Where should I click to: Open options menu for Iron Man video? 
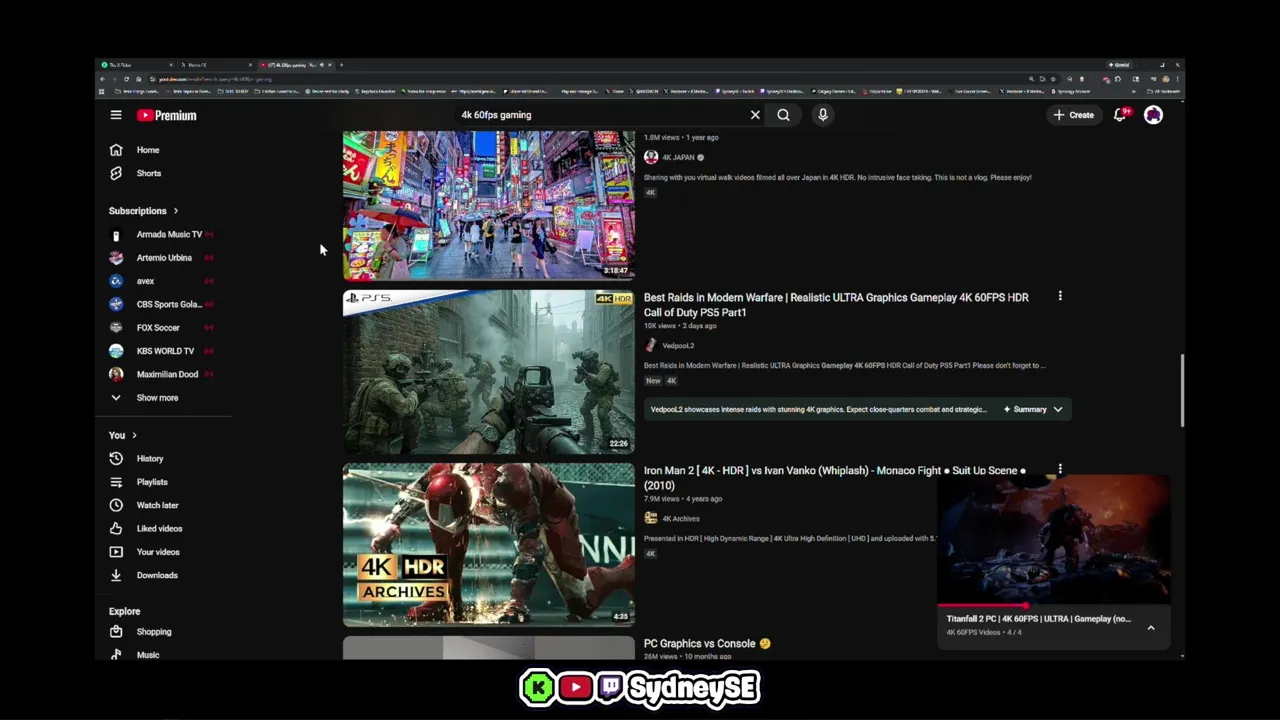click(x=1060, y=469)
